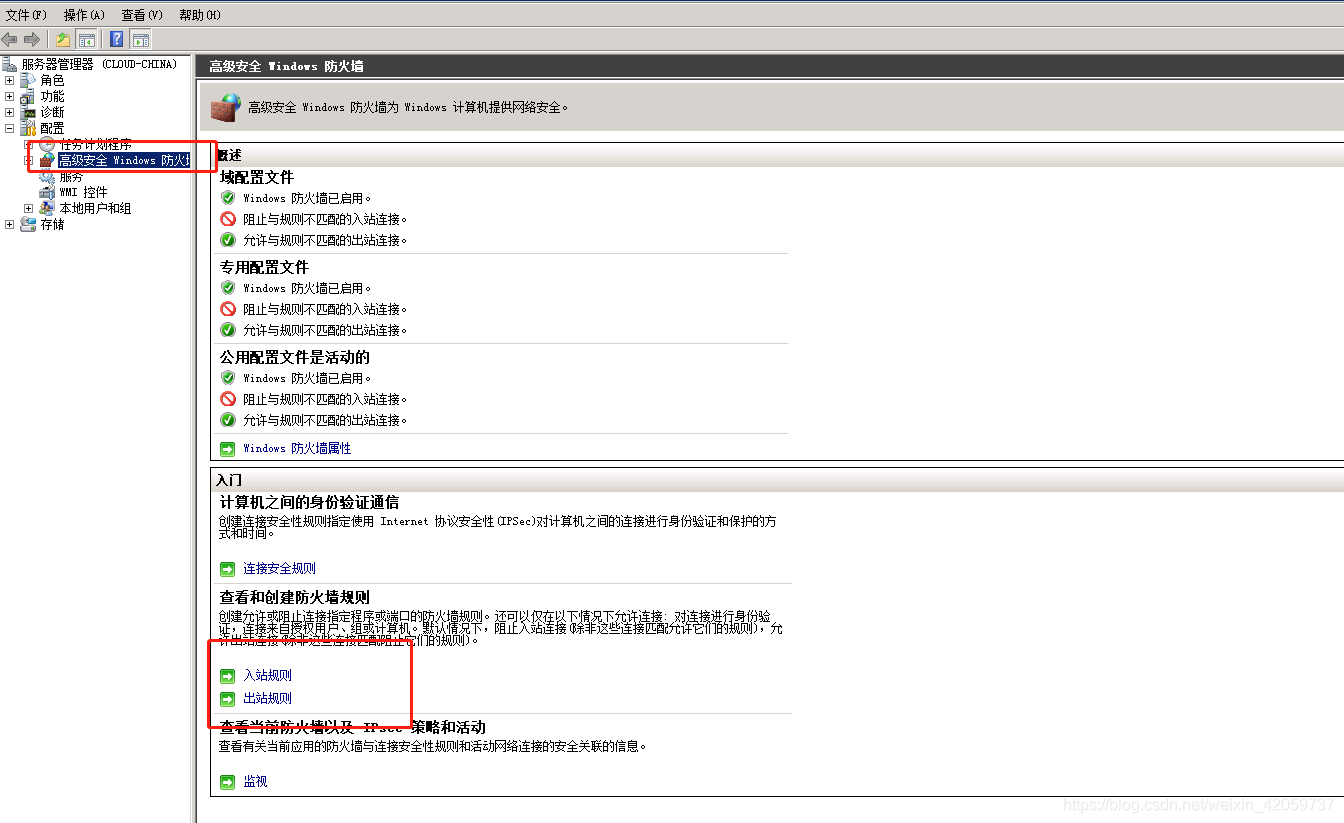The height and width of the screenshot is (823, 1344).
Task: Open the 入站规则 link
Action: [267, 675]
